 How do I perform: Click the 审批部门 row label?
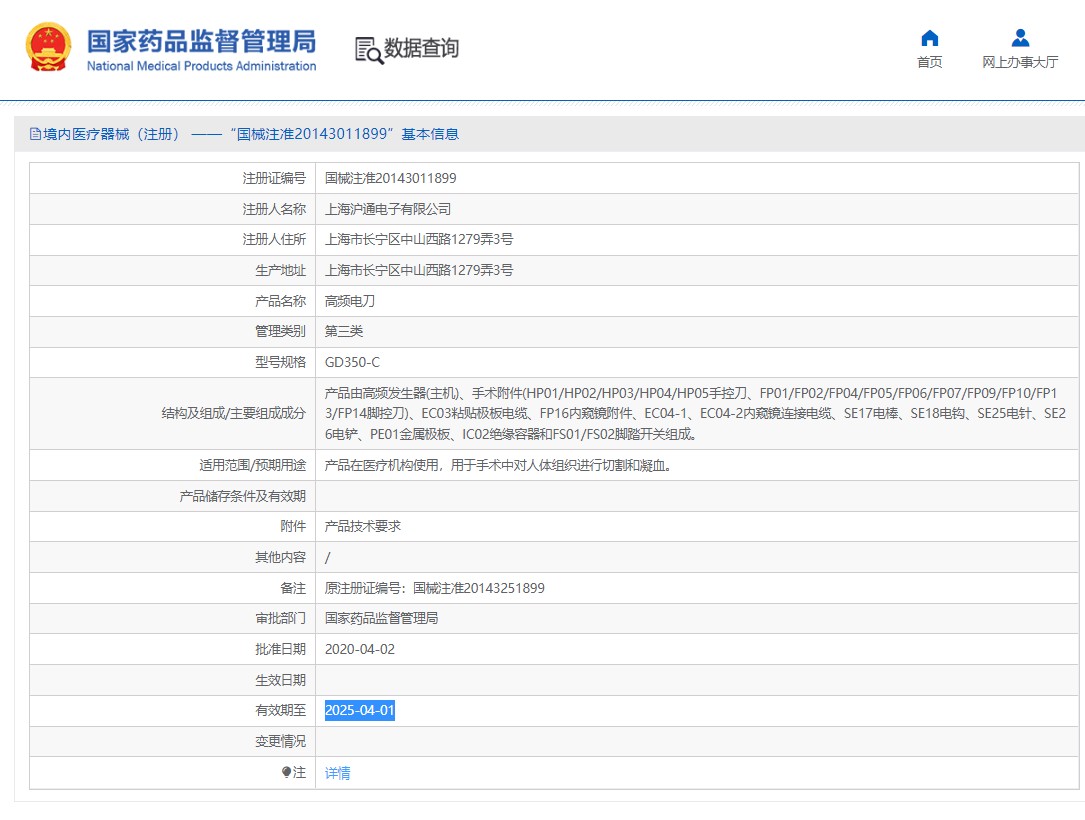click(x=280, y=619)
